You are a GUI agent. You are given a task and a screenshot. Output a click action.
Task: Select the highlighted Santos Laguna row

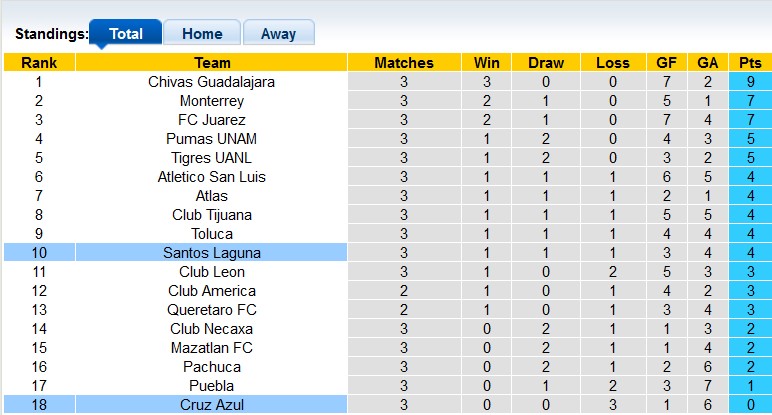(x=212, y=253)
